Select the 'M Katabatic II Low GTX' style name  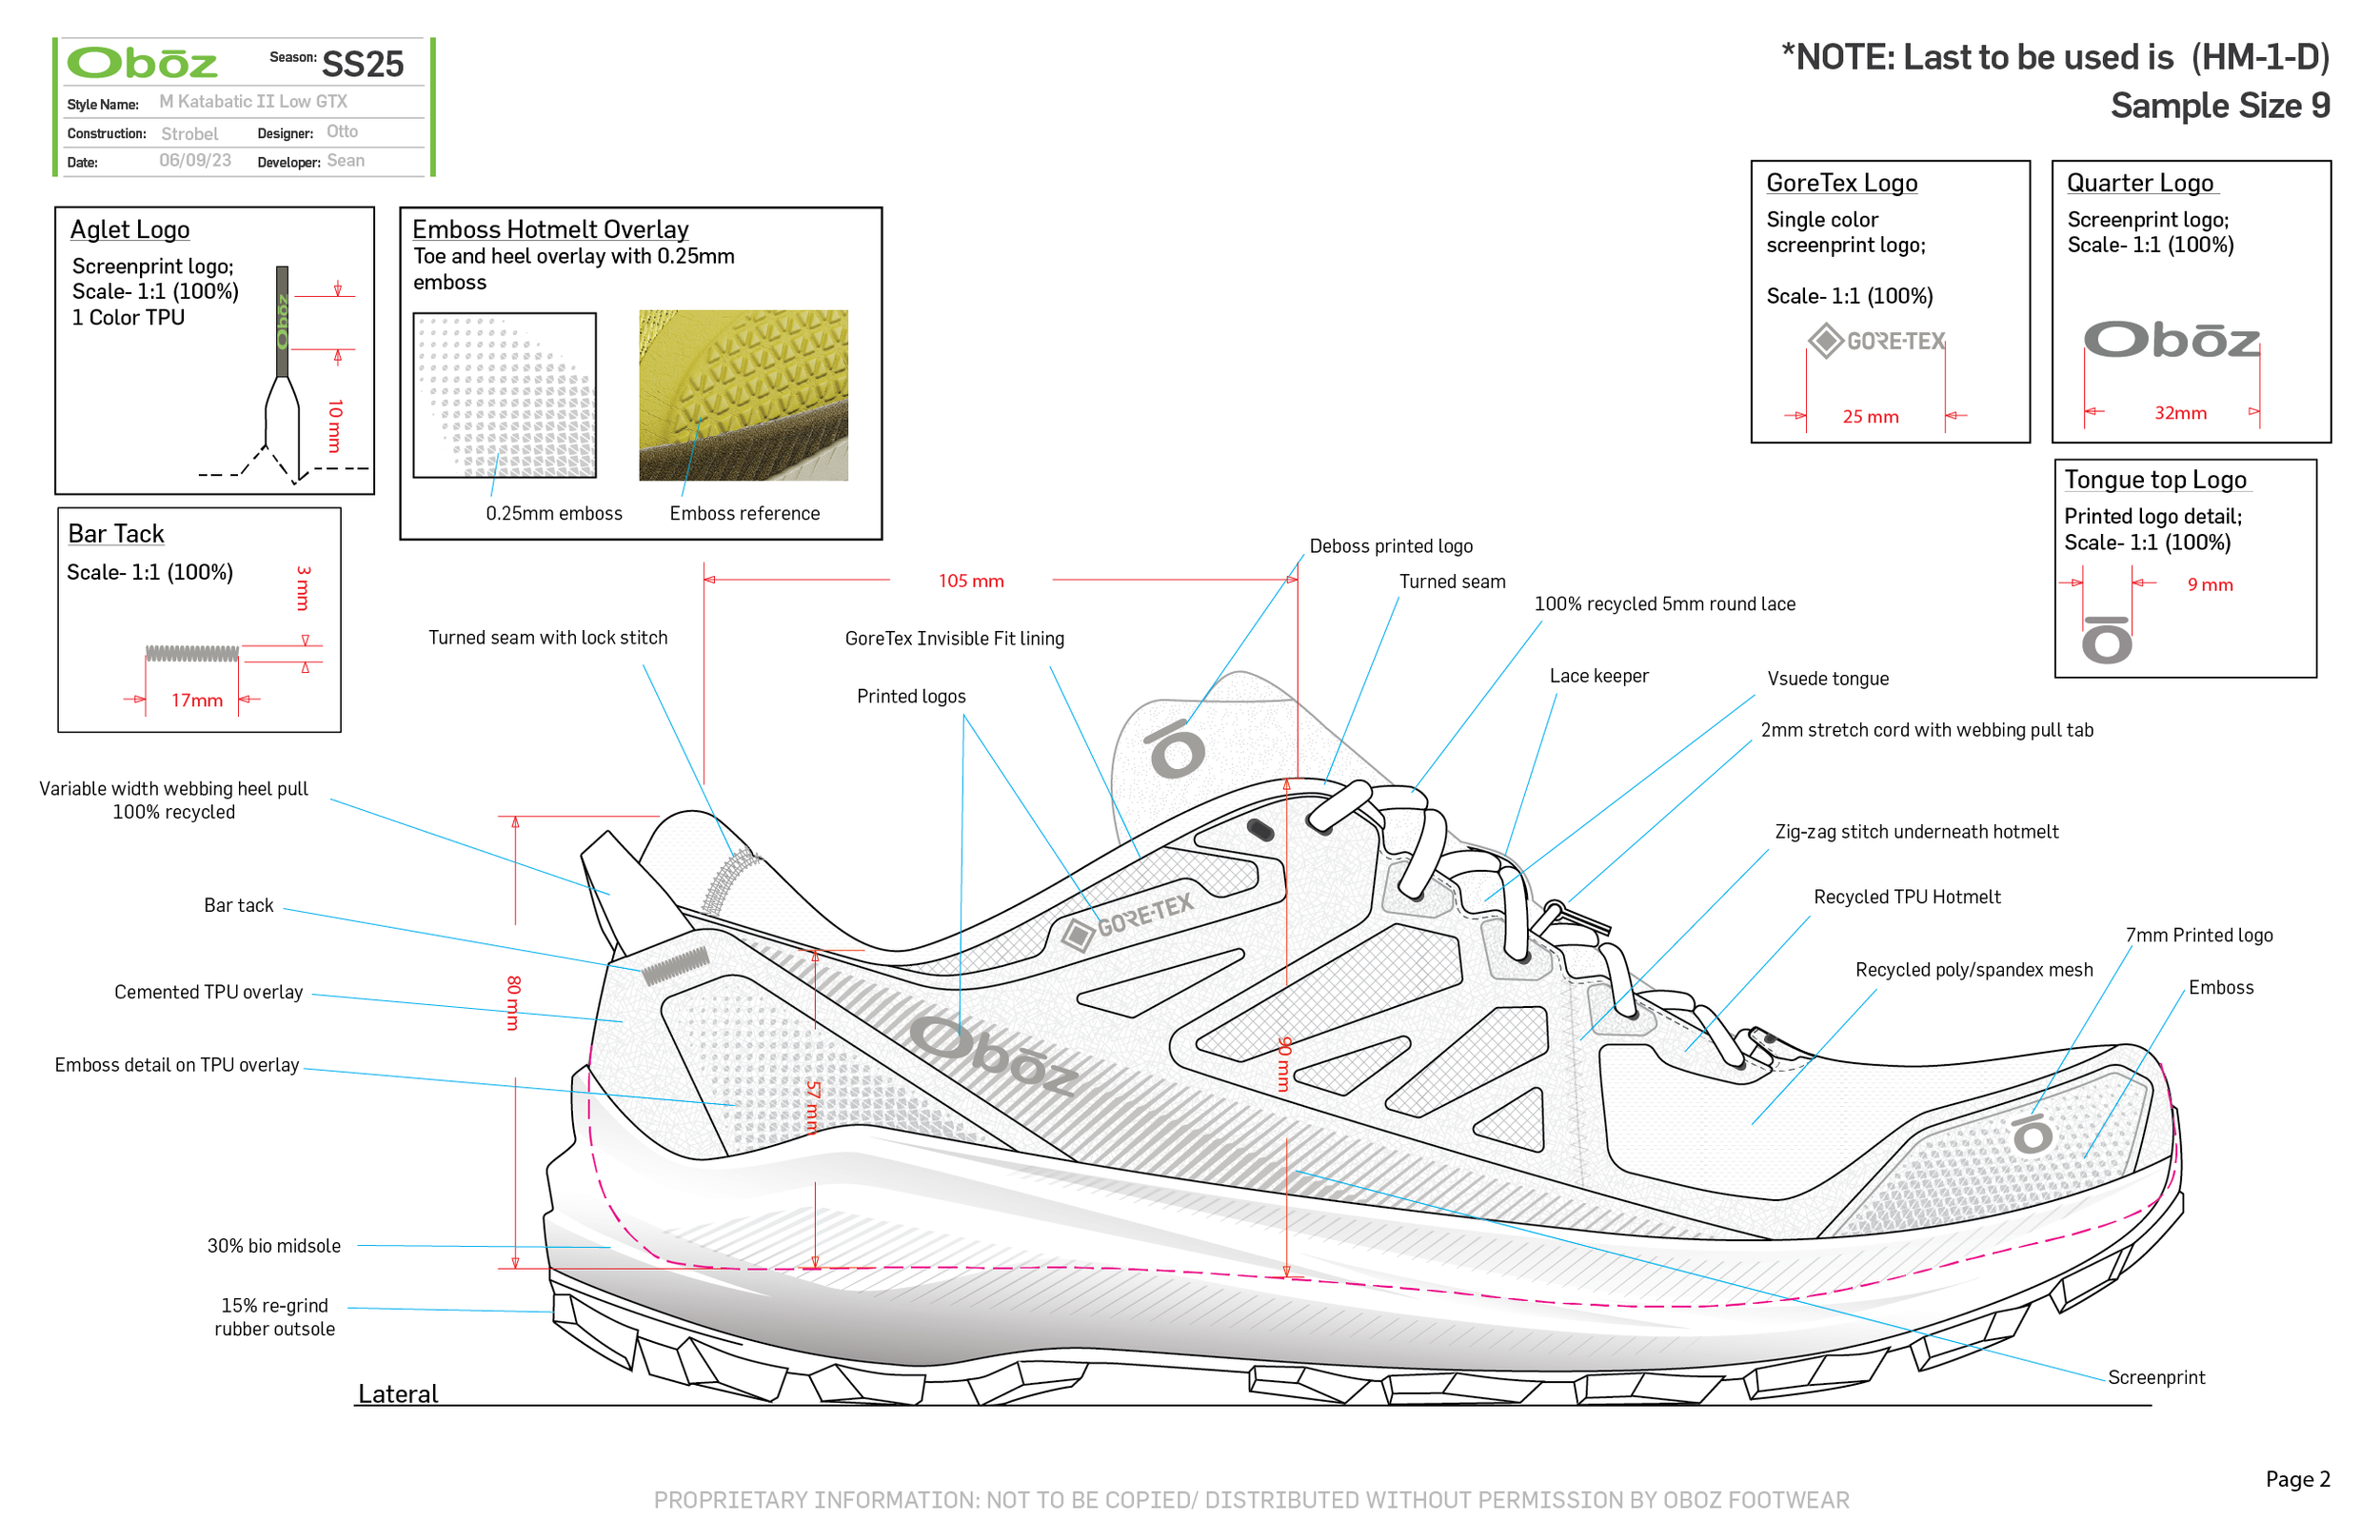(x=253, y=101)
